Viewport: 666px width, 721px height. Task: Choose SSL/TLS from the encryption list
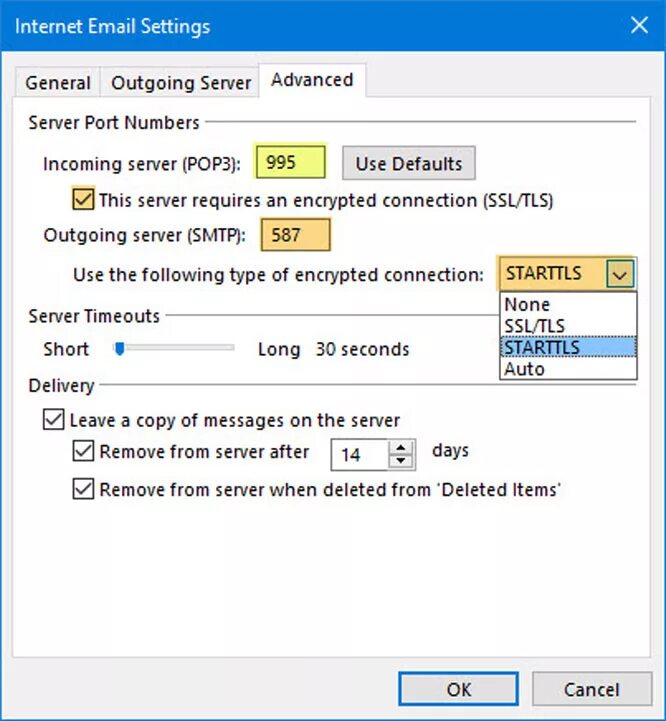click(x=568, y=326)
